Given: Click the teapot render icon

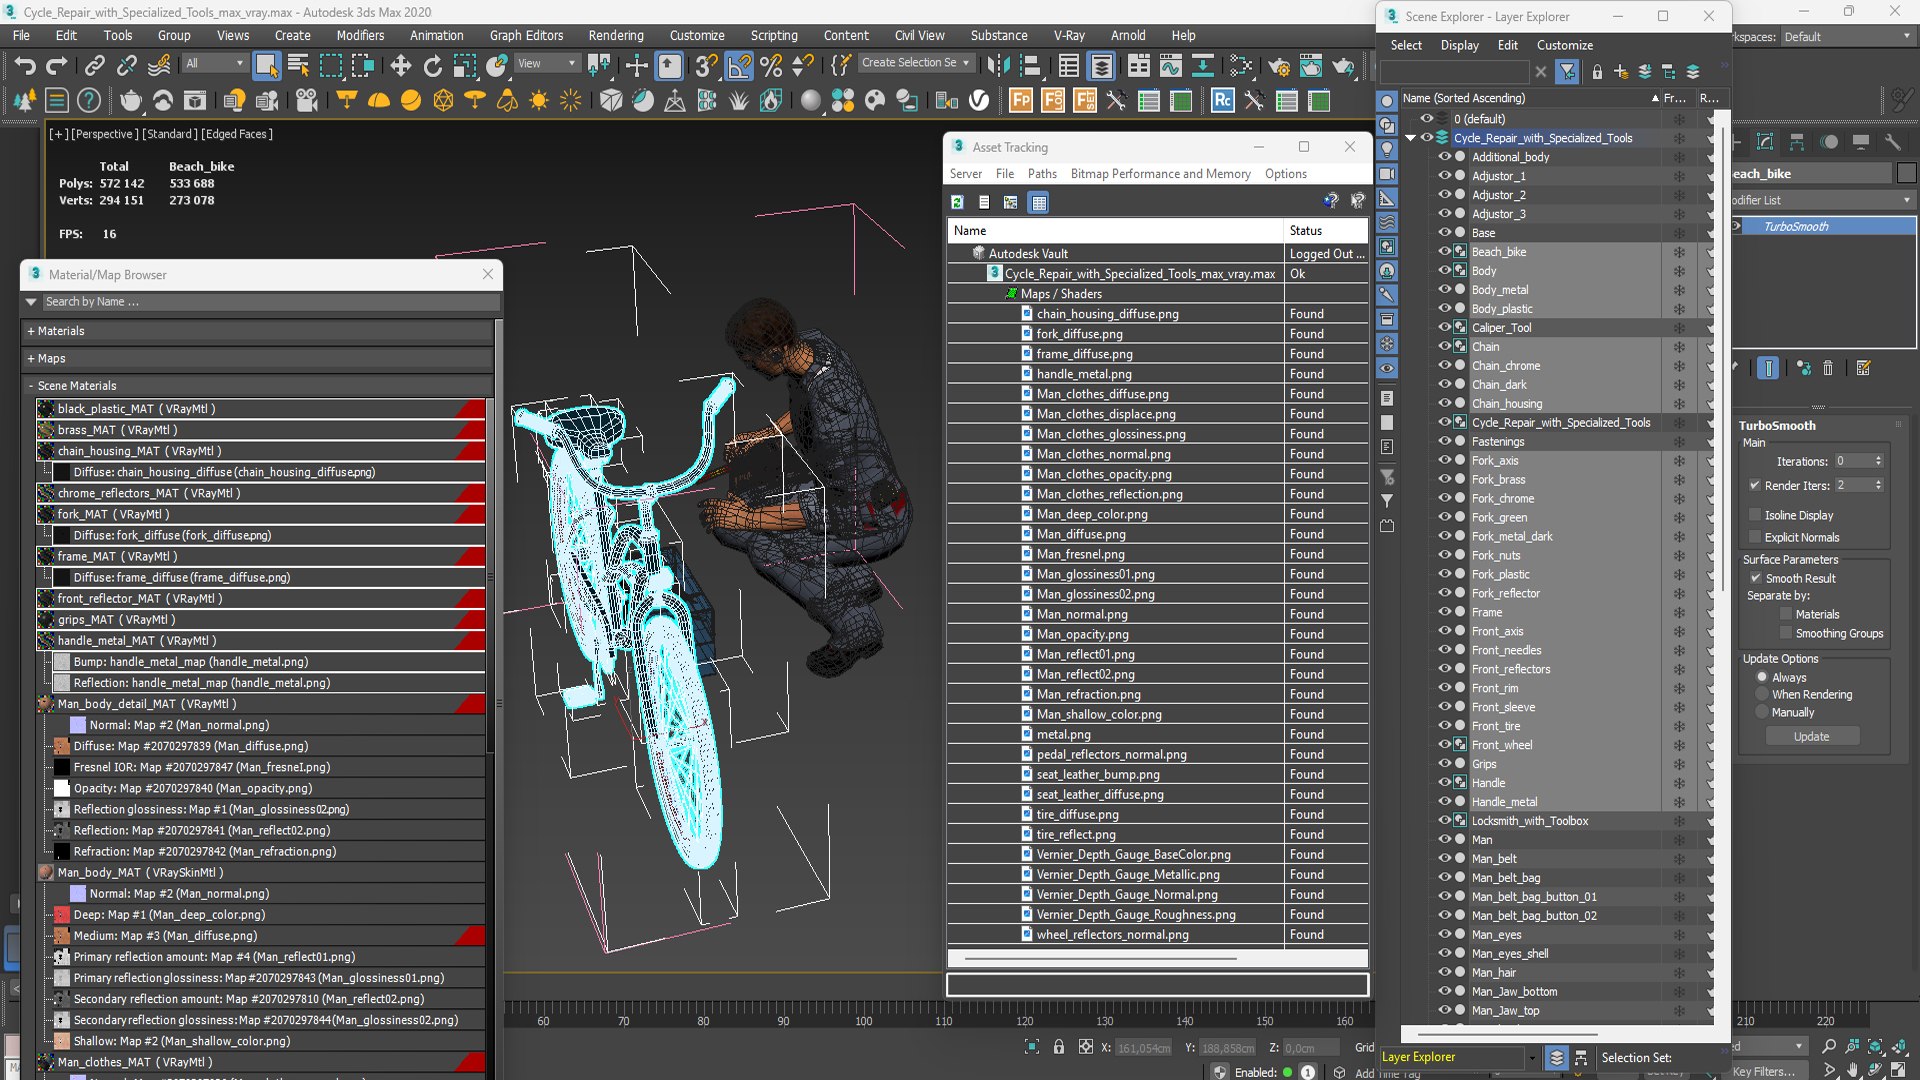Looking at the screenshot, I should coord(130,100).
